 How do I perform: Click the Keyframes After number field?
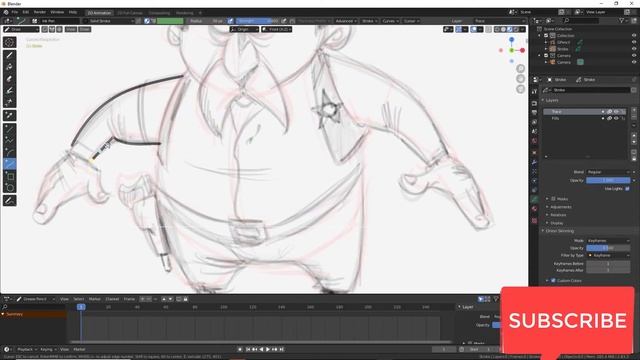[608, 270]
